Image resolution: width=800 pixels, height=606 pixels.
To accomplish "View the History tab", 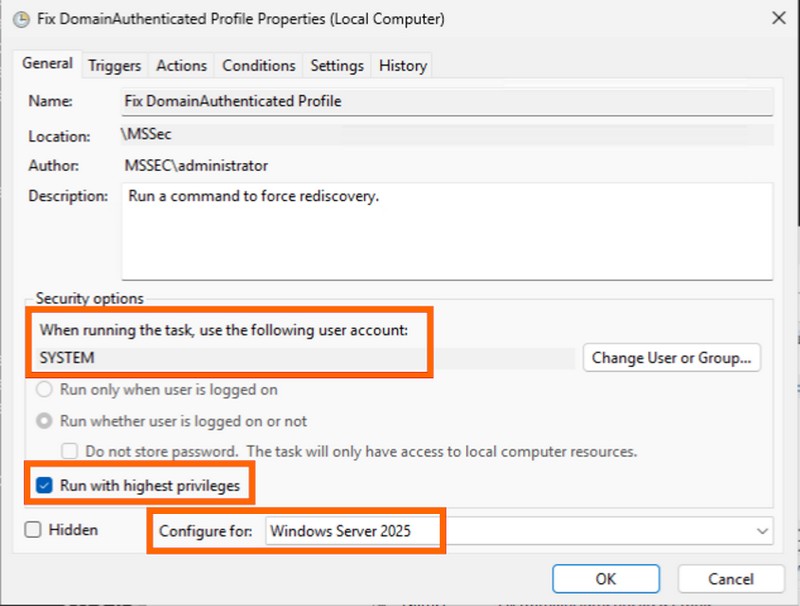I will [401, 64].
